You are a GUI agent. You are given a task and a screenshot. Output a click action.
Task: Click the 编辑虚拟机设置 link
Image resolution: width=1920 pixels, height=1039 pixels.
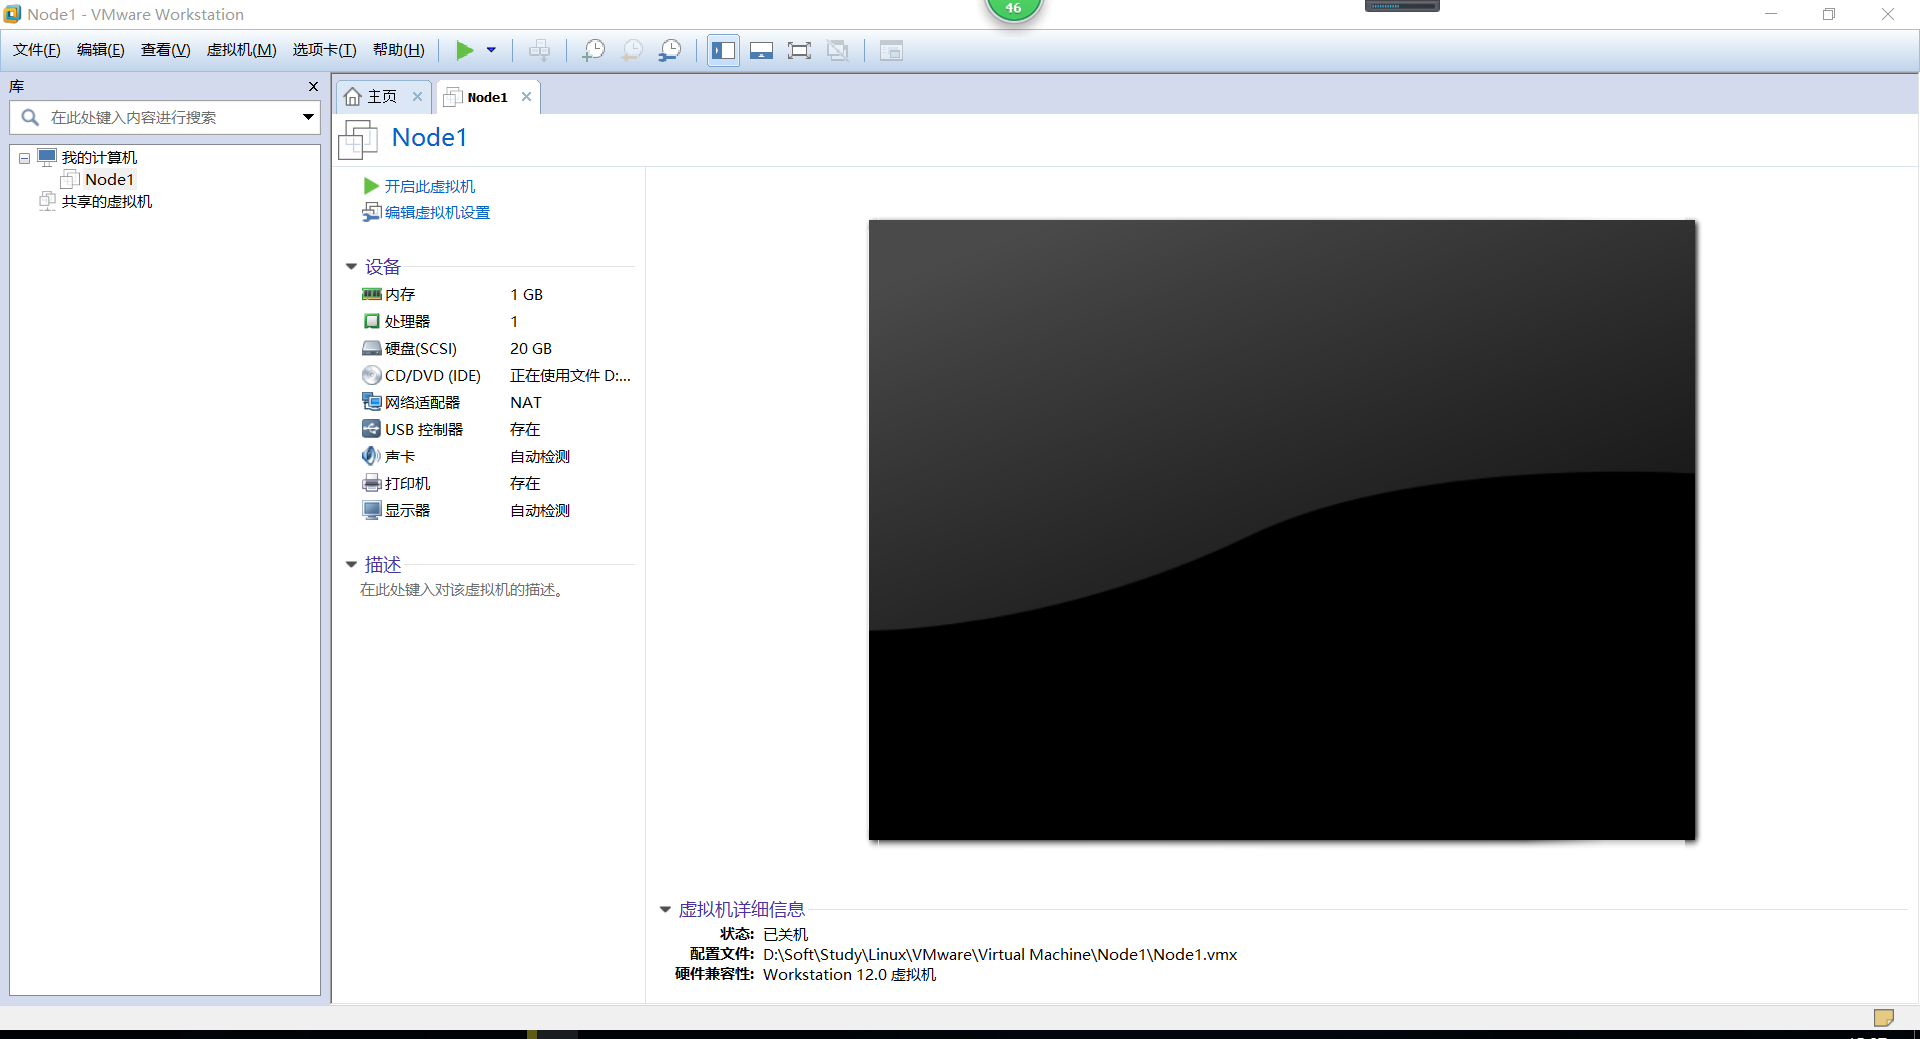437,213
